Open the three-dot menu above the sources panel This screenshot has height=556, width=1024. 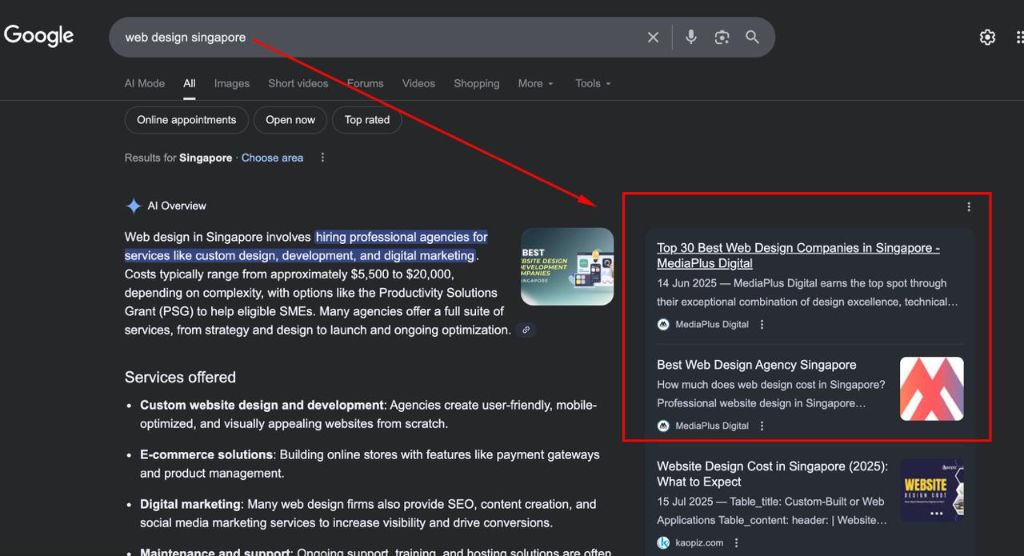tap(968, 207)
